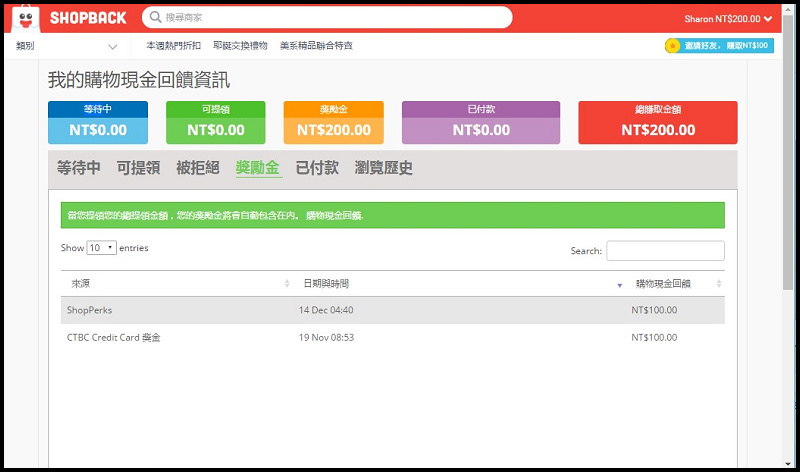Select the orange 獎勵金 NT$200.00 card
This screenshot has width=800, height=472.
334,122
